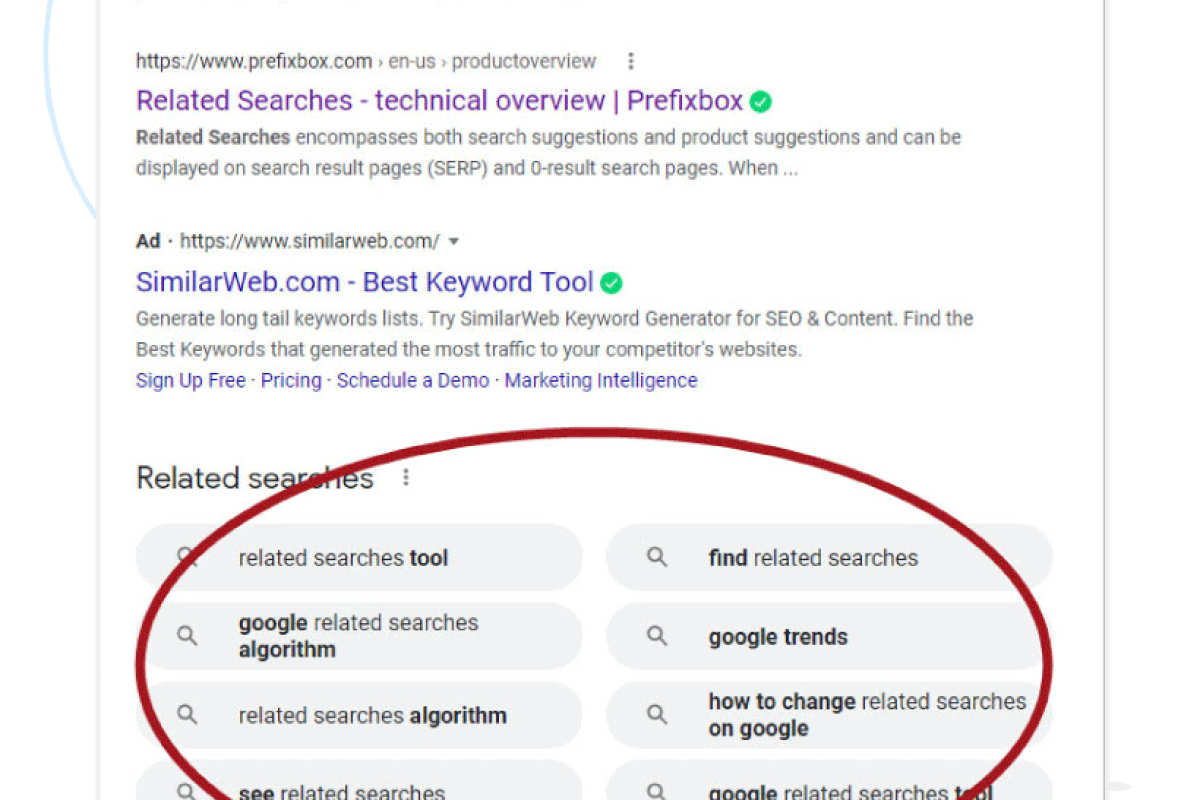
Task: Open the "Pricing" sitelink
Action: (291, 380)
